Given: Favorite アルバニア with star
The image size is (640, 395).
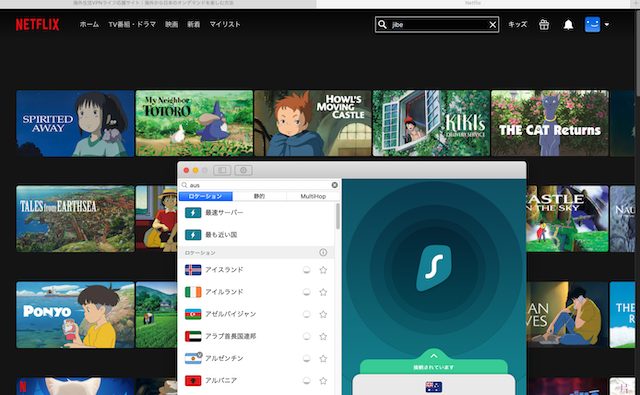Looking at the screenshot, I should [x=323, y=380].
